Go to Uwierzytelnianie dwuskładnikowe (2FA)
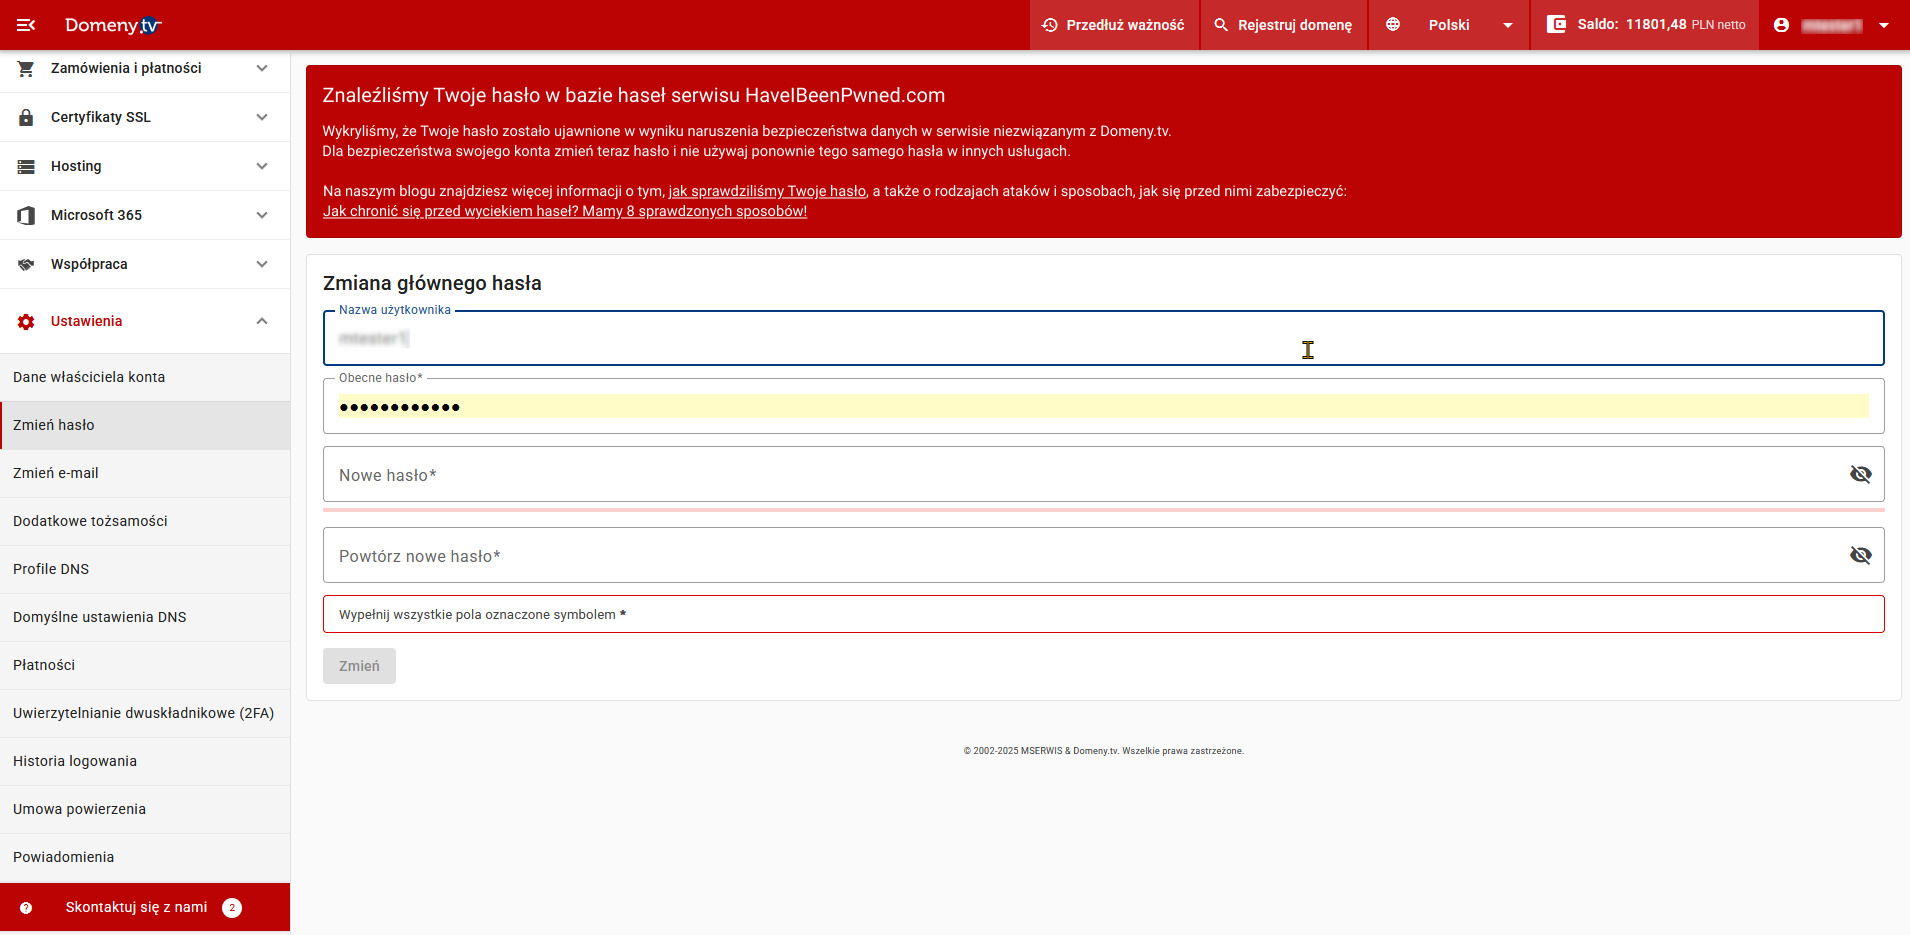Image resolution: width=1910 pixels, height=935 pixels. pyautogui.click(x=143, y=713)
